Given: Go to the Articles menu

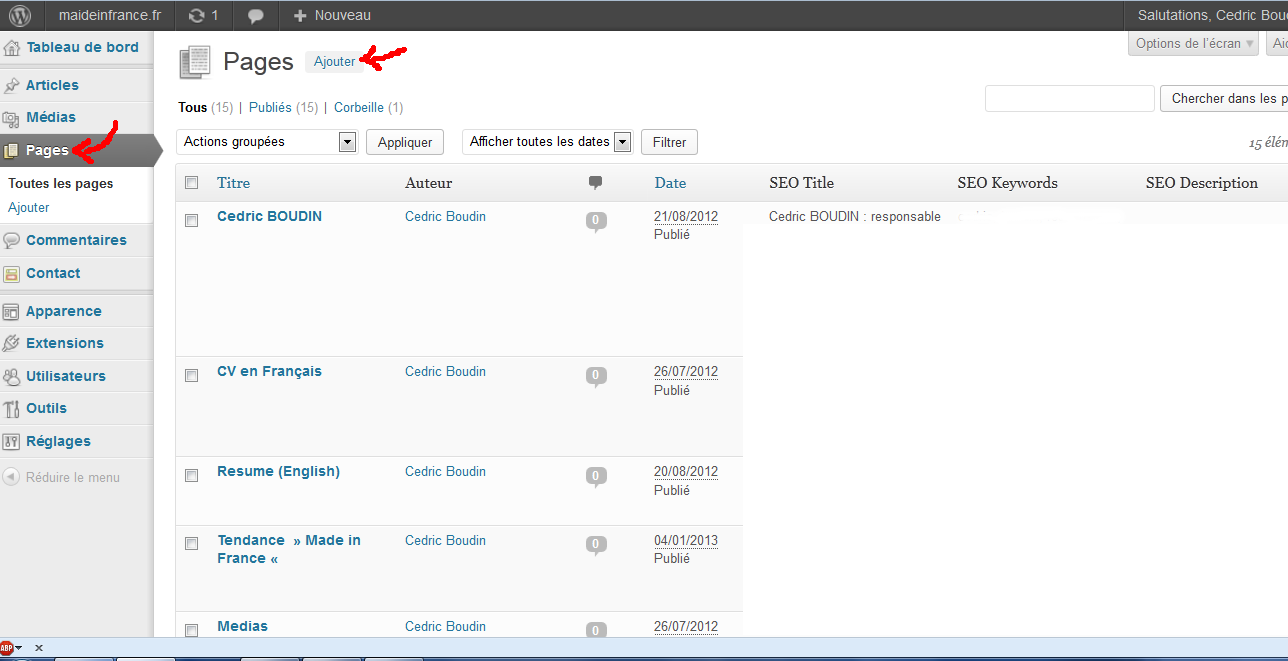Looking at the screenshot, I should (52, 85).
